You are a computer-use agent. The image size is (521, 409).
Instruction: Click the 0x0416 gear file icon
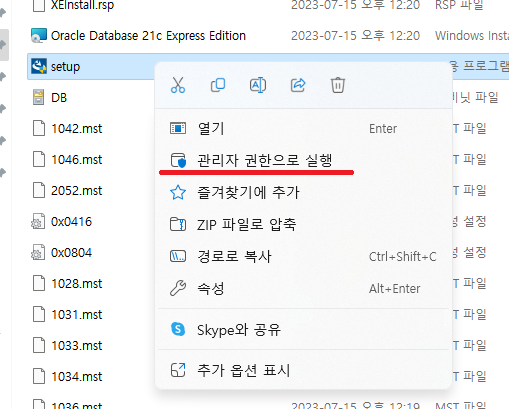38,221
